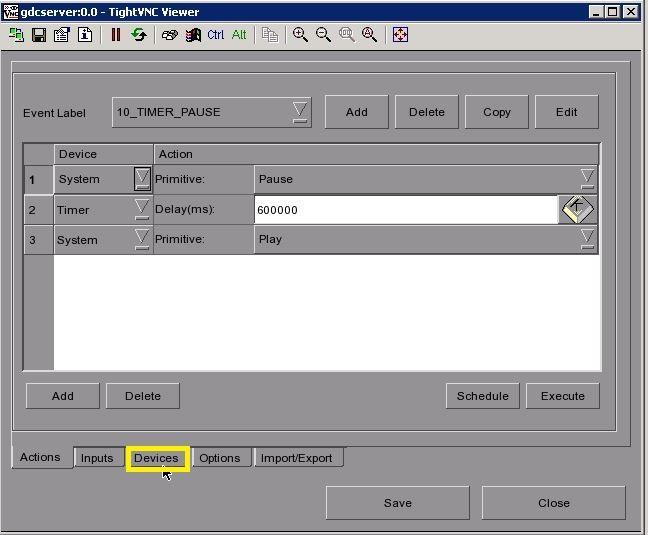648x535 pixels.
Task: Maximize the TightVNC Viewer window
Action: pyautogui.click(x=613, y=12)
